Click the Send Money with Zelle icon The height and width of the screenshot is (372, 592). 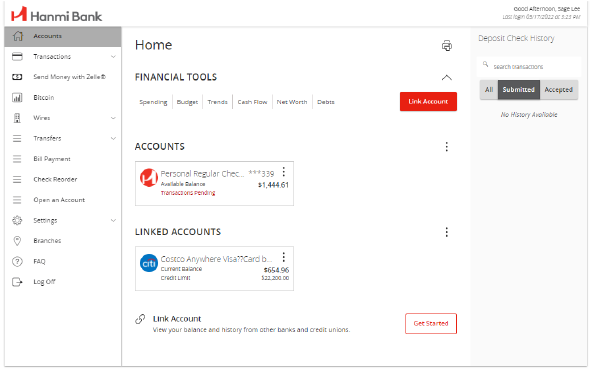(x=17, y=77)
